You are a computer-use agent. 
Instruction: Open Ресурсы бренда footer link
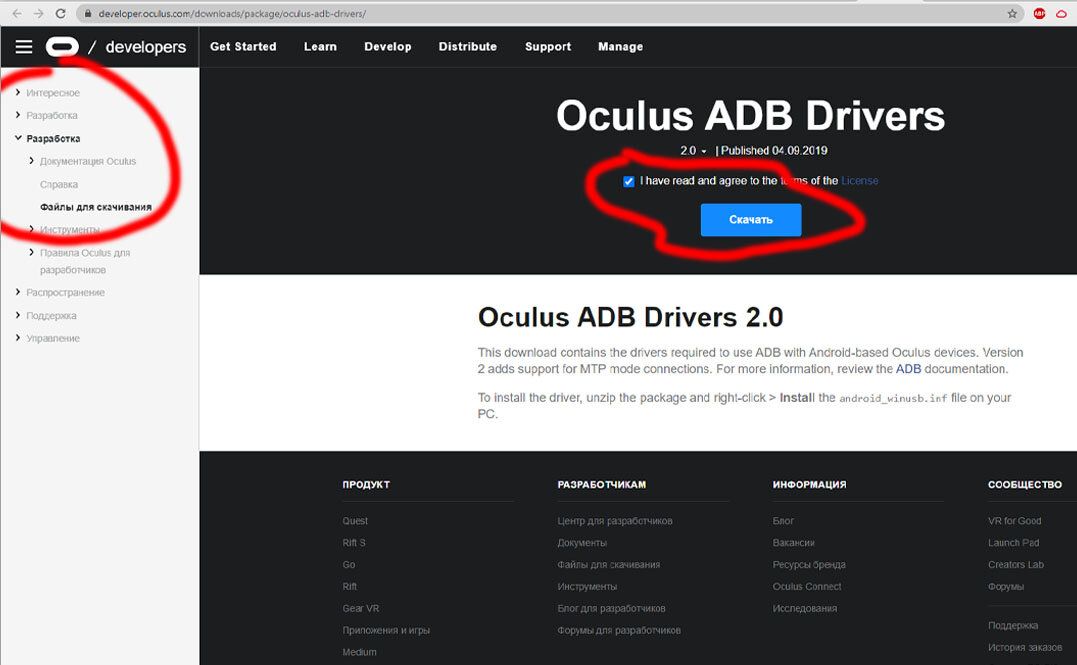pyautogui.click(x=809, y=565)
